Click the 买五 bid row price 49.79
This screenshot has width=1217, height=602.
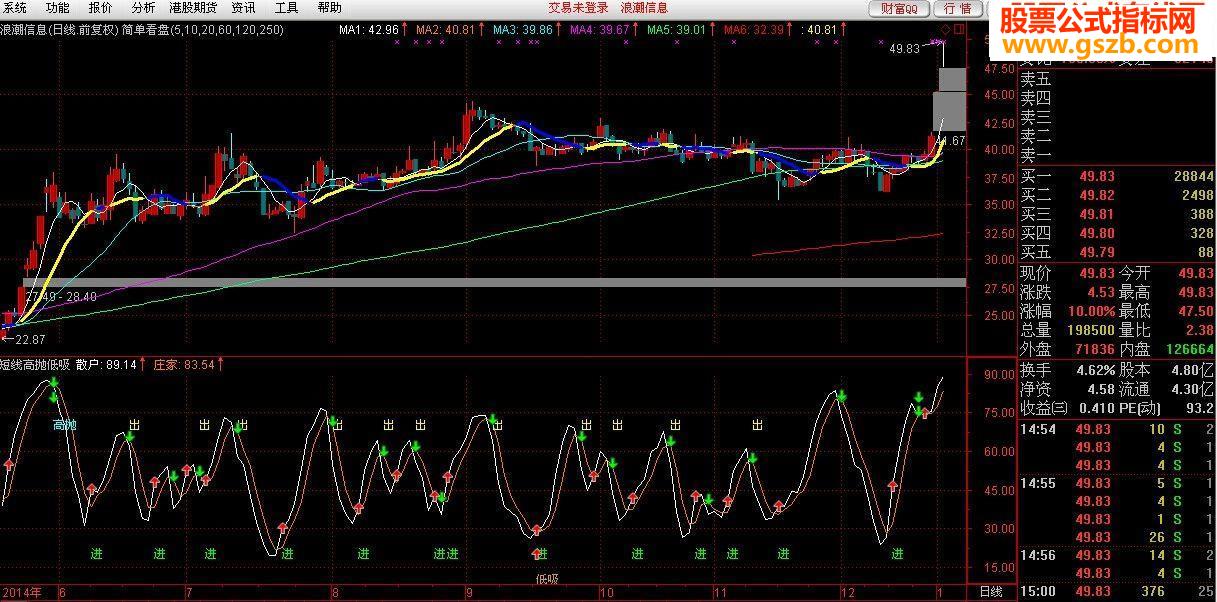point(1097,252)
